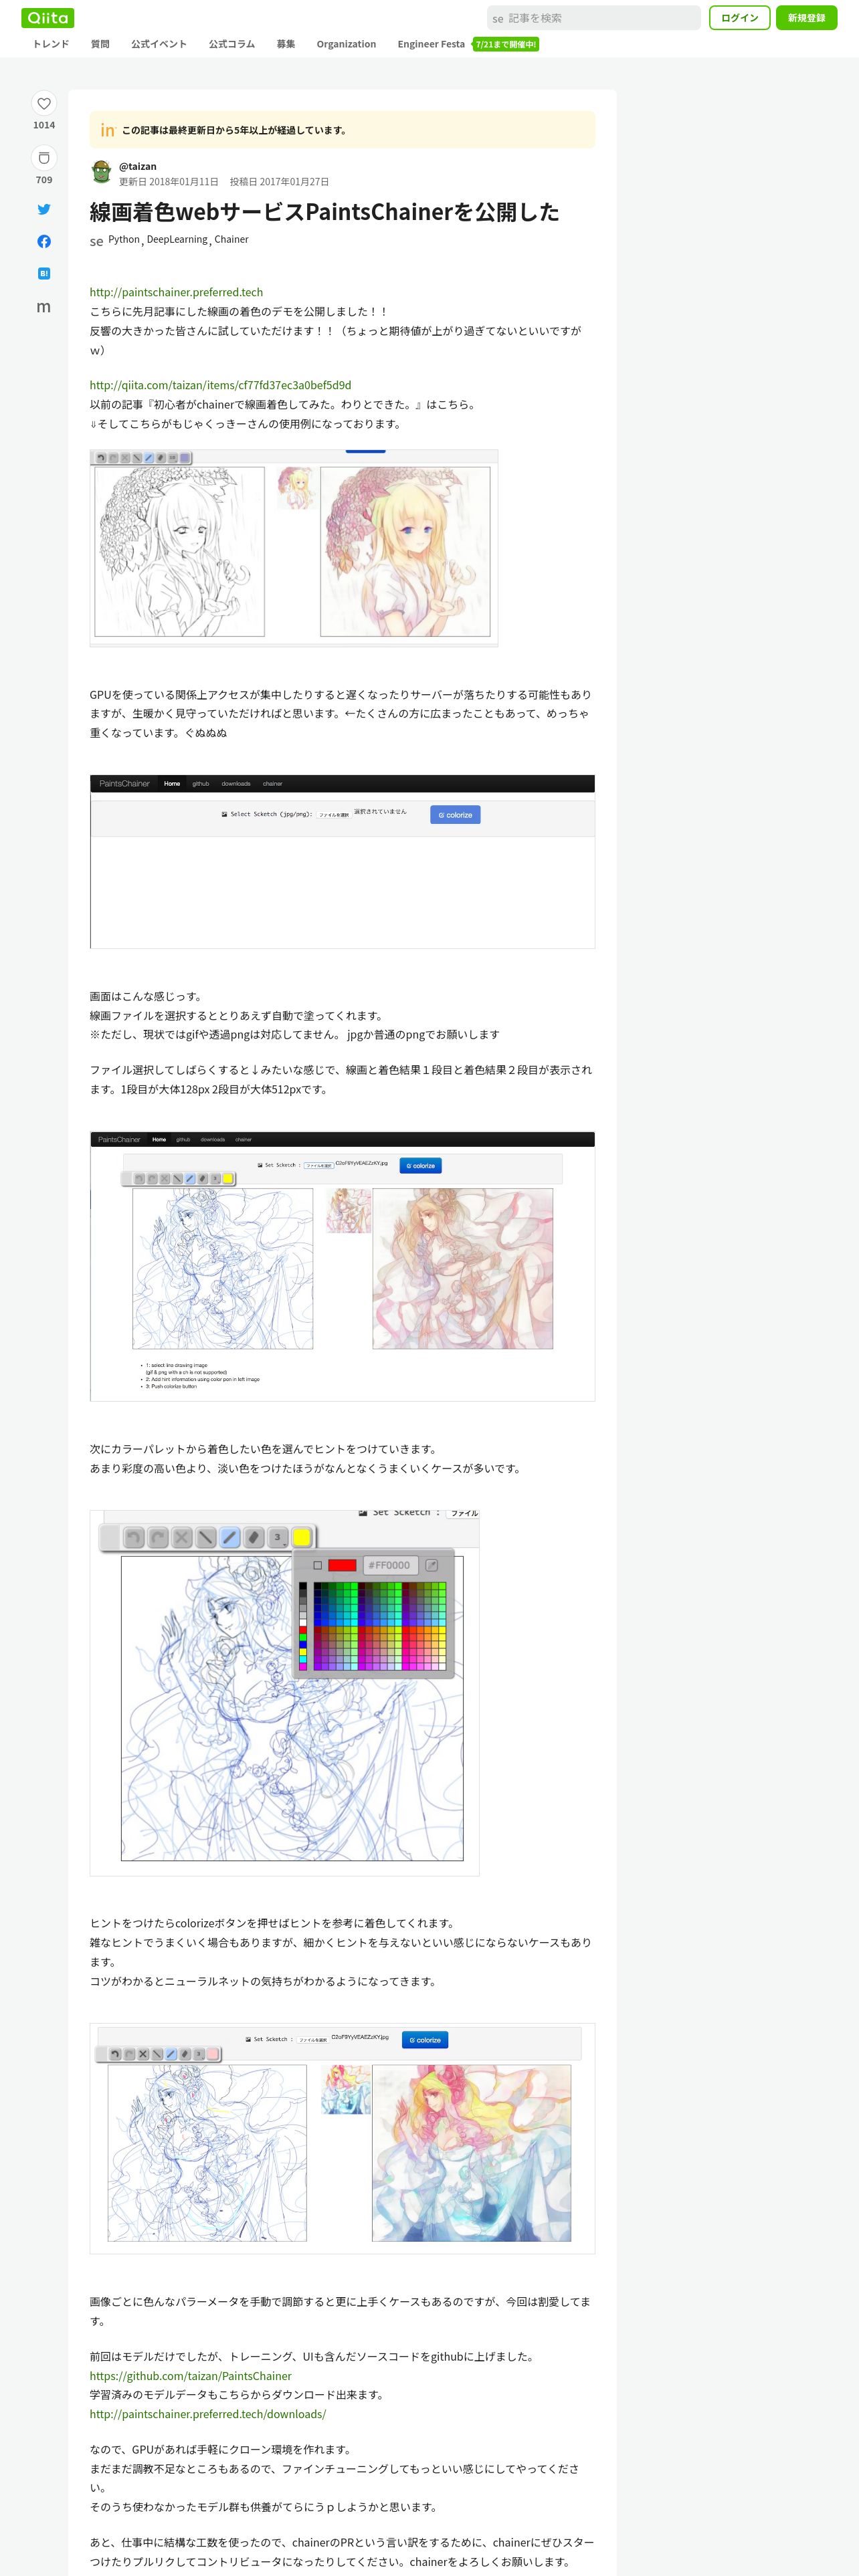Click the article title 線画着色webサービスPaintsChainerを公開した
This screenshot has width=859, height=2576.
tap(324, 211)
